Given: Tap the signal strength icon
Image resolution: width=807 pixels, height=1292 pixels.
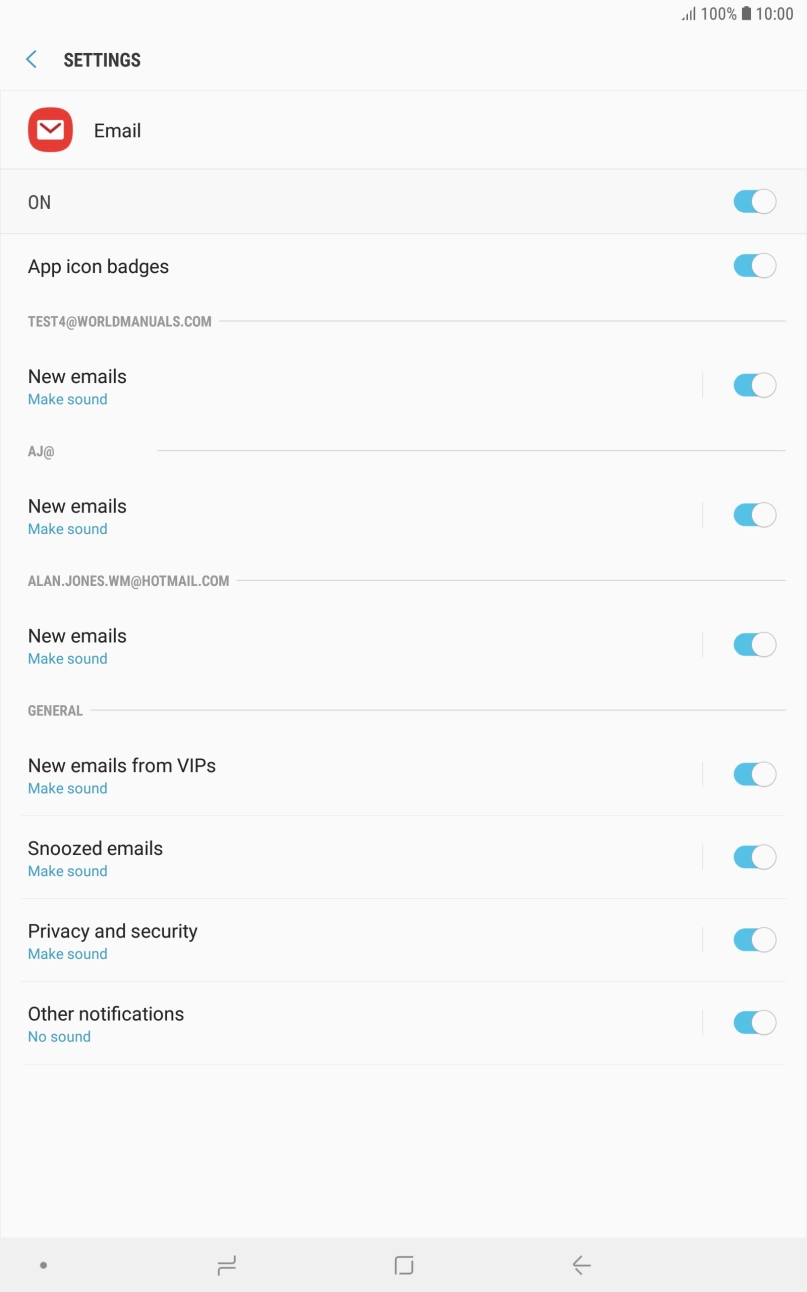Looking at the screenshot, I should pyautogui.click(x=688, y=14).
